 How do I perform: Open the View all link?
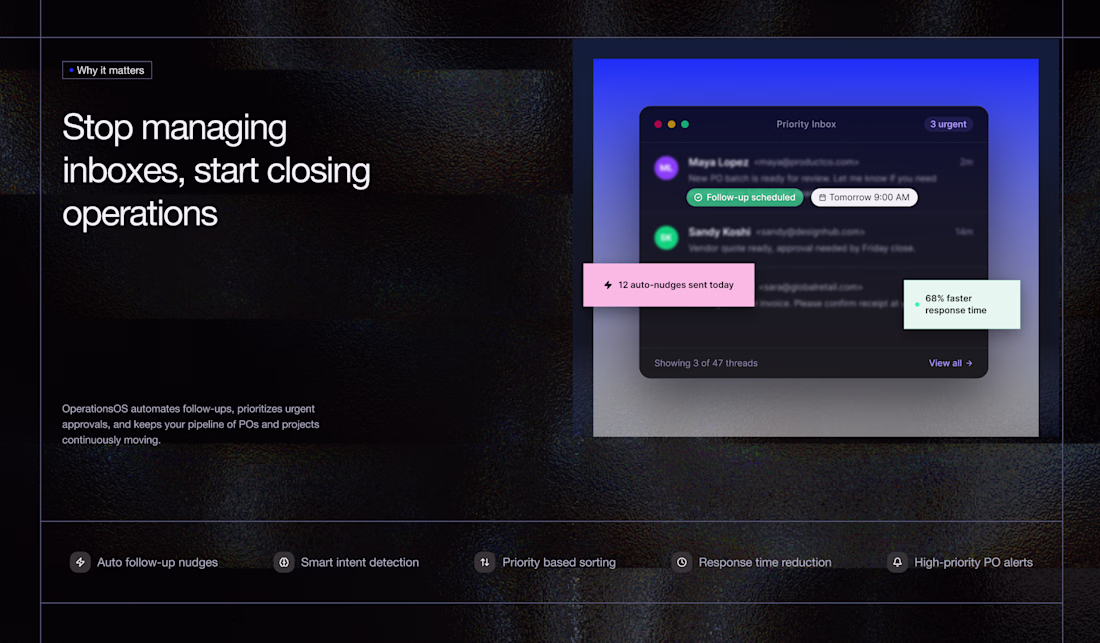[951, 363]
